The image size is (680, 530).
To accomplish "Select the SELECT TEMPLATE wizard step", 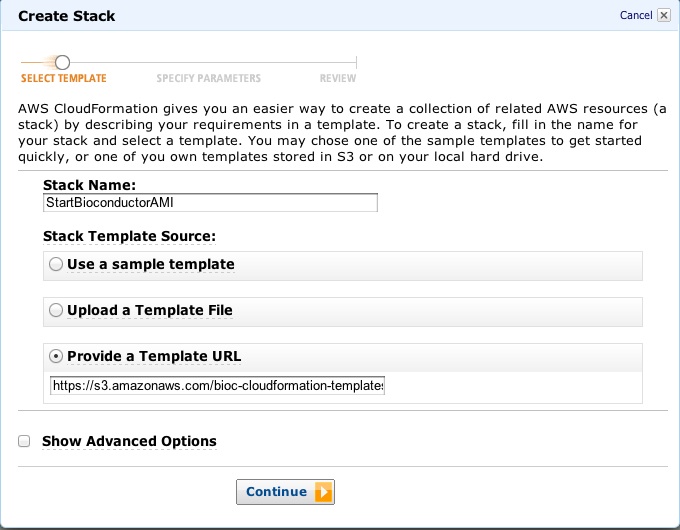I will tap(63, 78).
